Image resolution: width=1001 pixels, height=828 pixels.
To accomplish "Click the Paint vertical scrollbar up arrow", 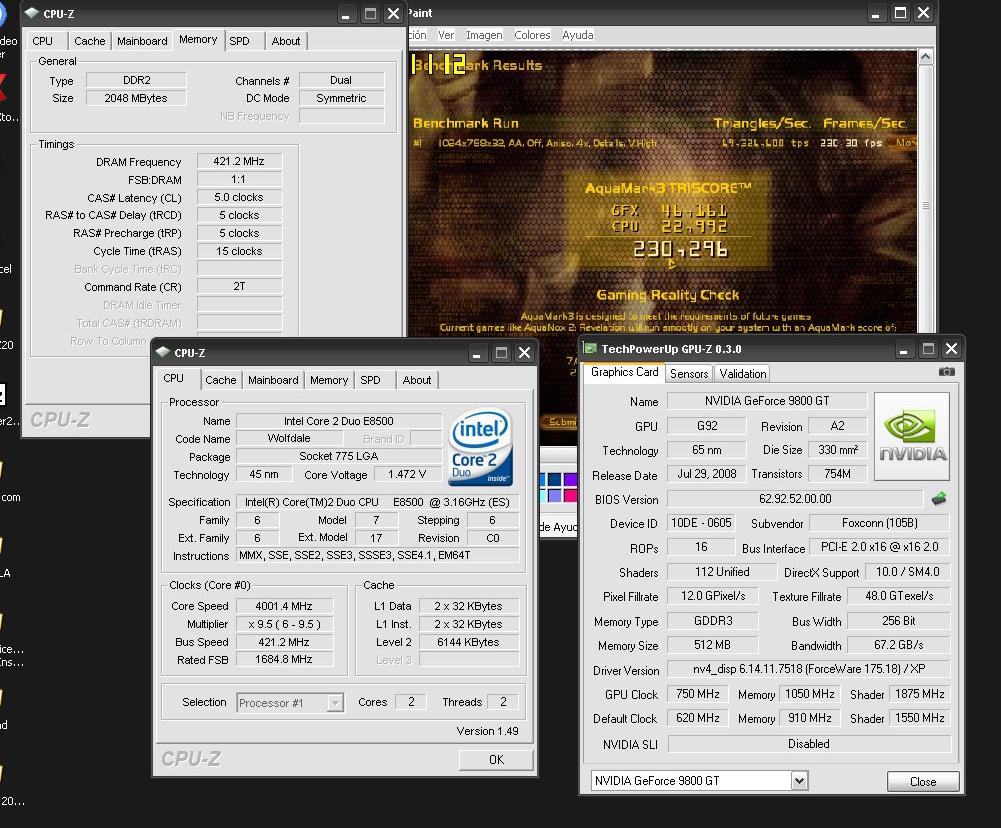I will [x=925, y=57].
